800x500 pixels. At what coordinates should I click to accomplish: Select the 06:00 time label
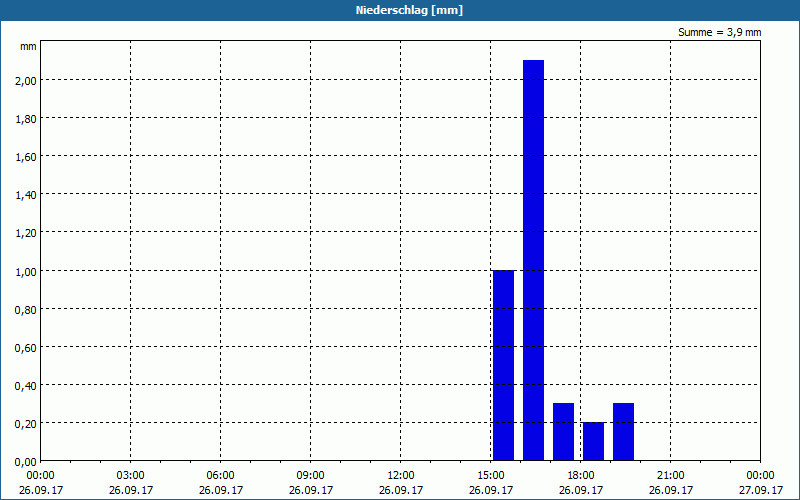click(220, 476)
